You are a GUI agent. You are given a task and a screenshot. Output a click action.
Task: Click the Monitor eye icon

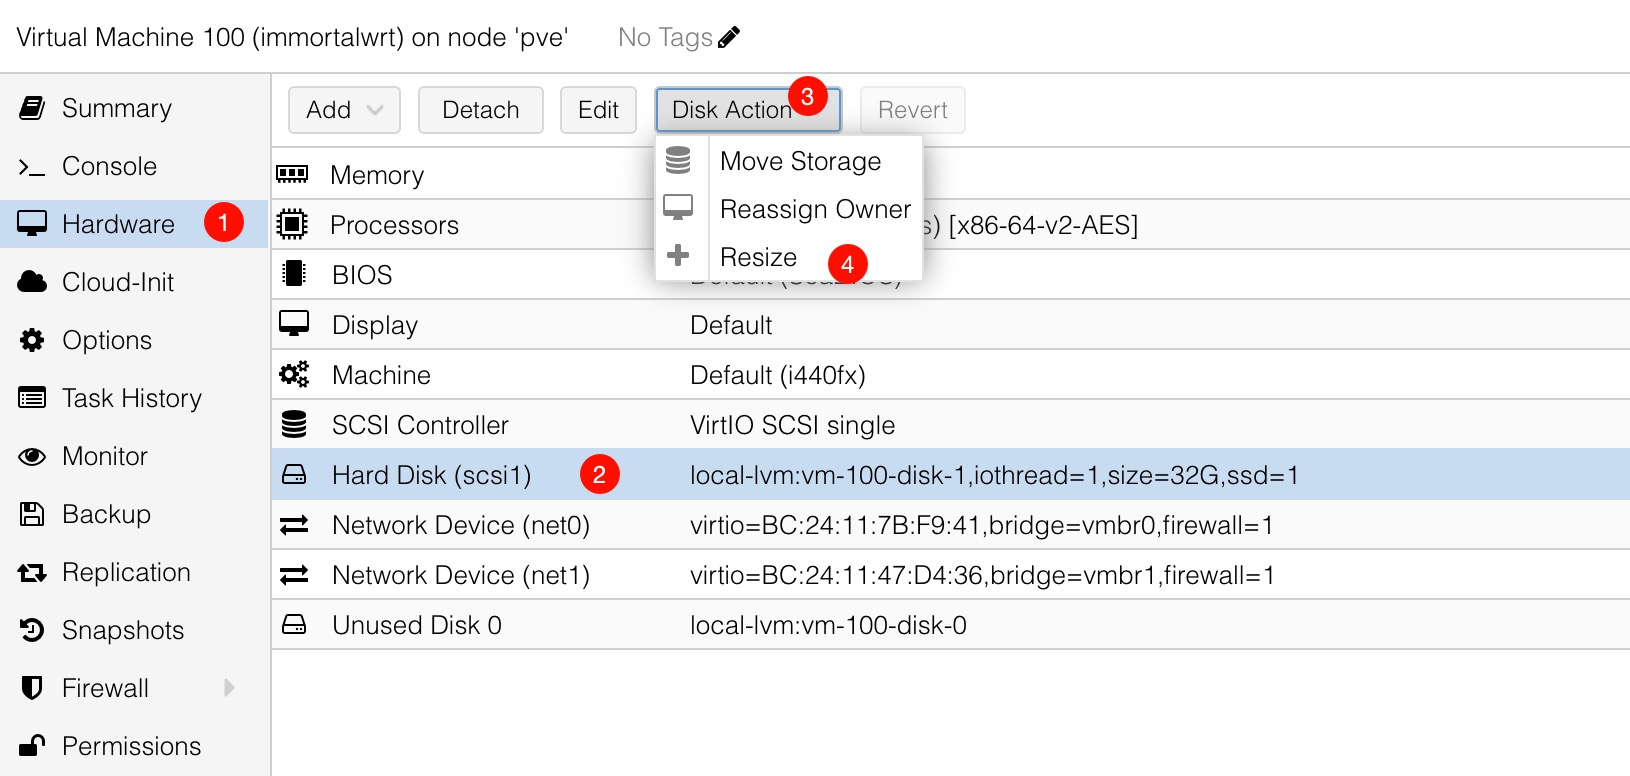(x=32, y=457)
